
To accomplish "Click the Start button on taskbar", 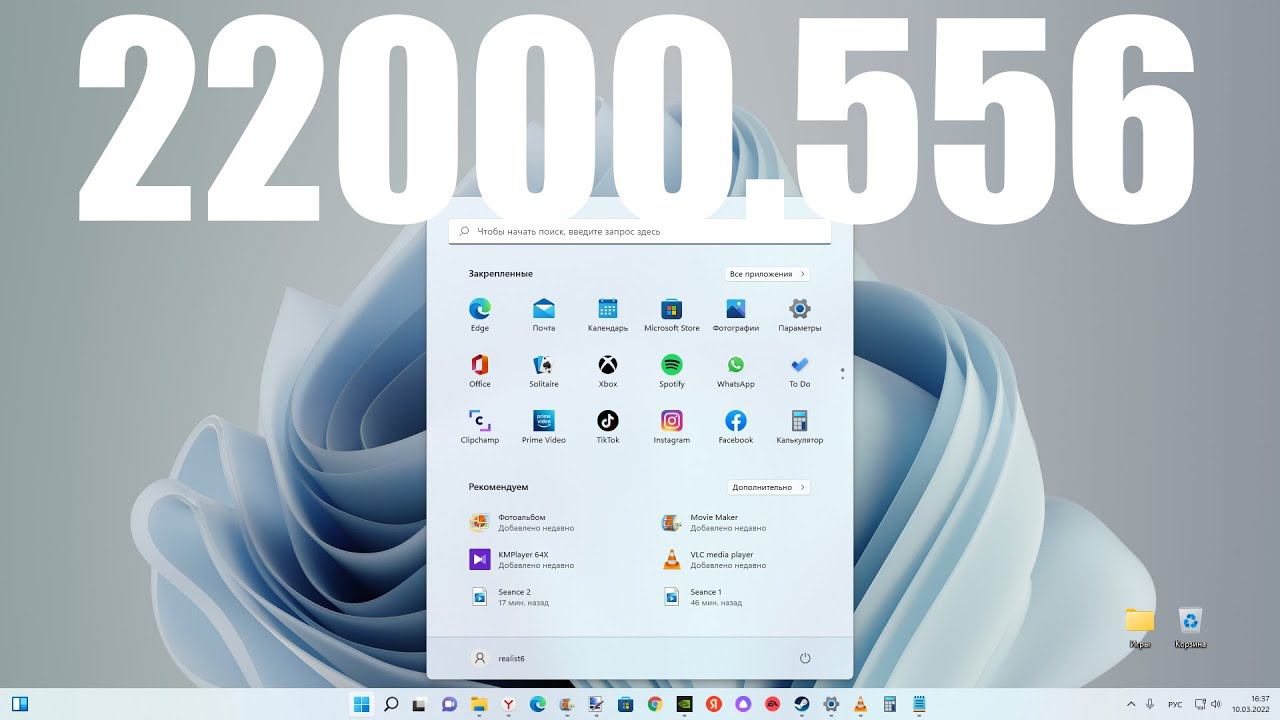I will 361,704.
